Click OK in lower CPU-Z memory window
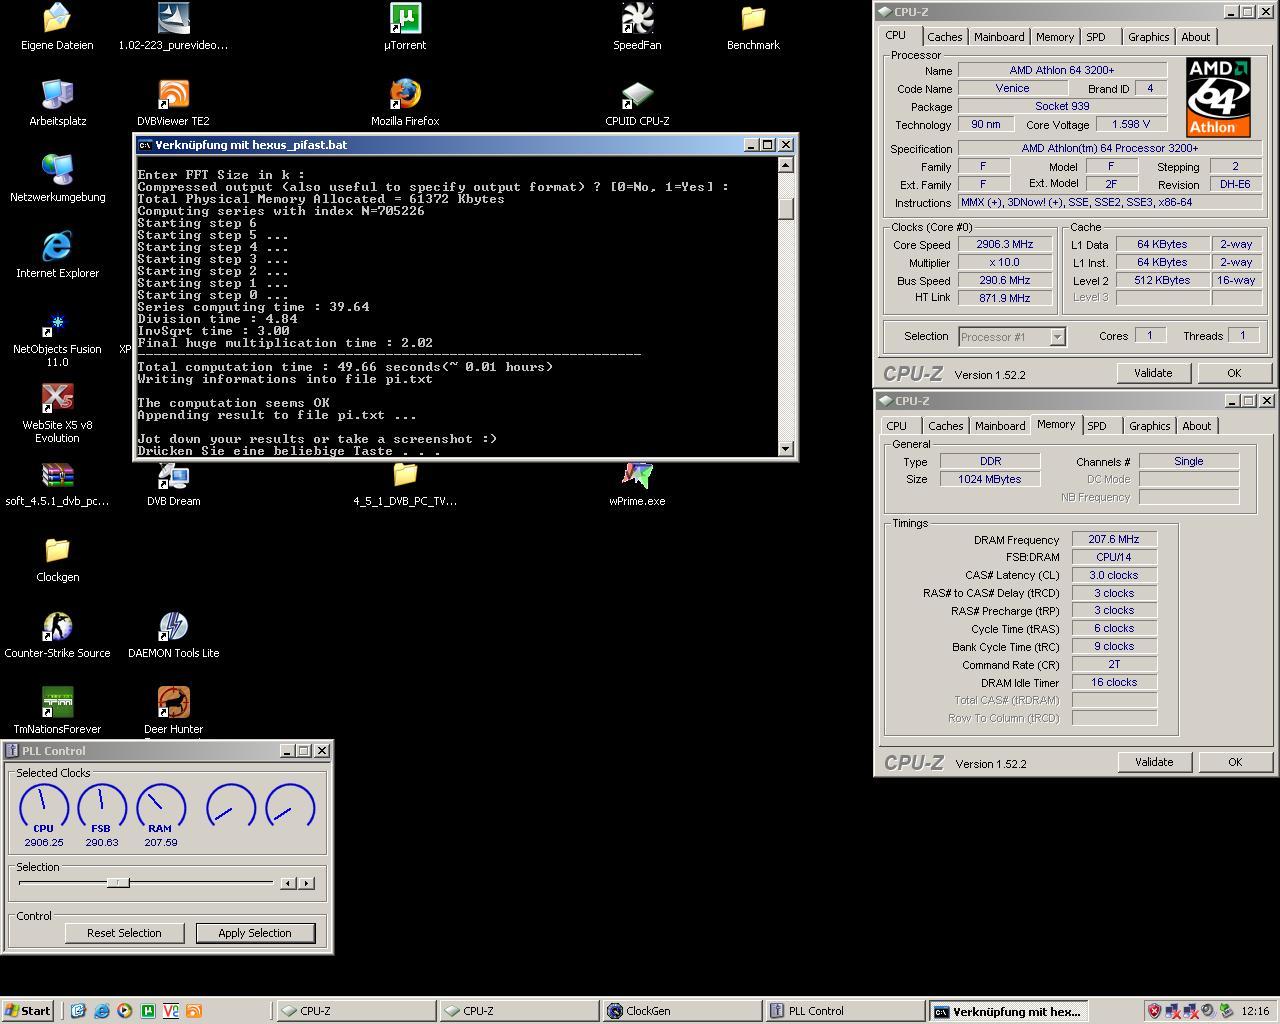 1235,762
